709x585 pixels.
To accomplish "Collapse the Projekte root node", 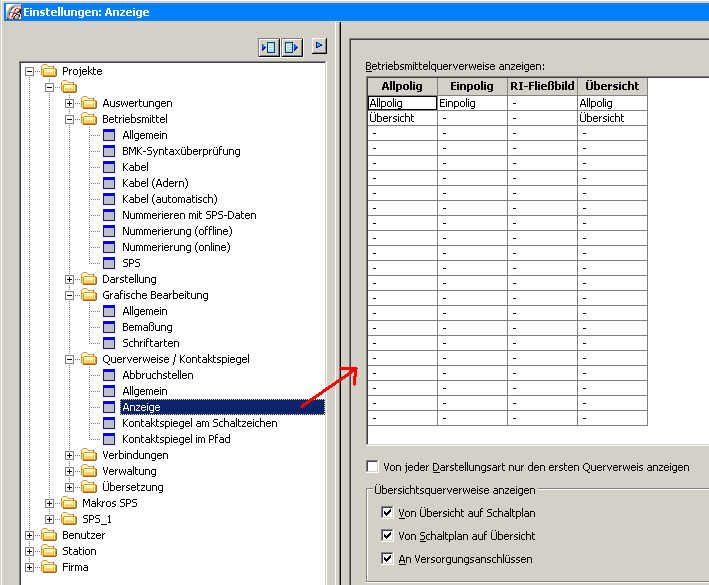I will tap(29, 71).
